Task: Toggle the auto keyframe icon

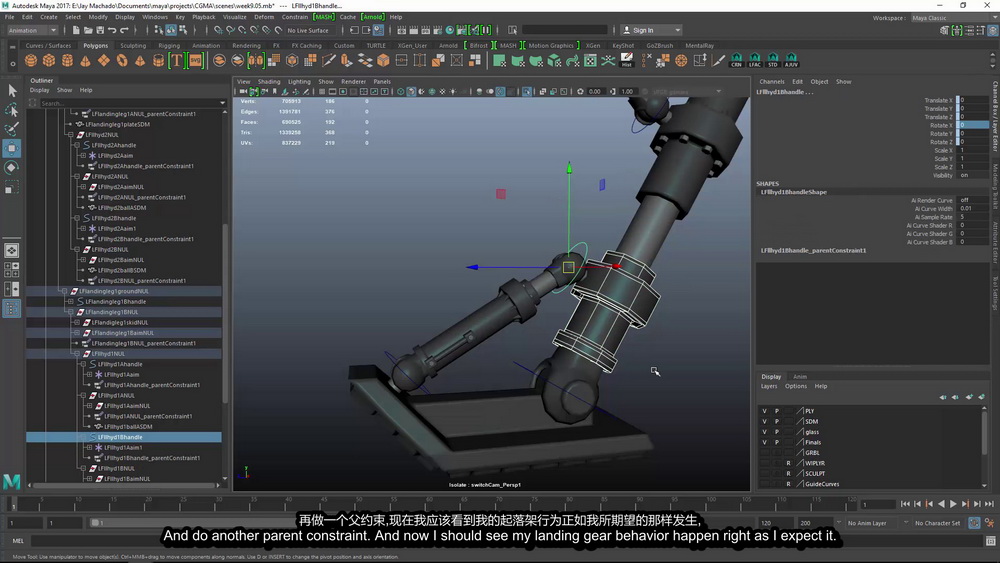Action: tap(974, 523)
